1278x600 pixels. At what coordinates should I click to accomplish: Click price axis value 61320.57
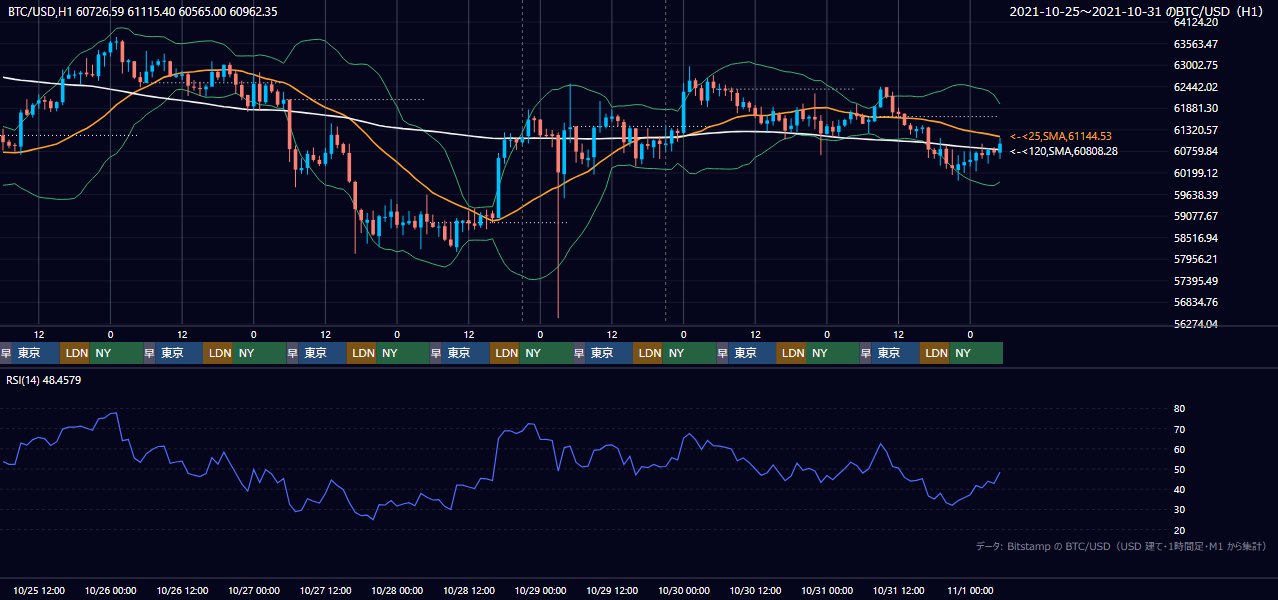[x=1196, y=130]
